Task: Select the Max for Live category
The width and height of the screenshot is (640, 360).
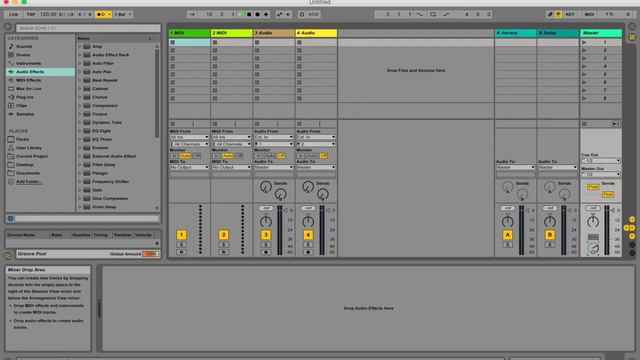Action: tap(29, 89)
